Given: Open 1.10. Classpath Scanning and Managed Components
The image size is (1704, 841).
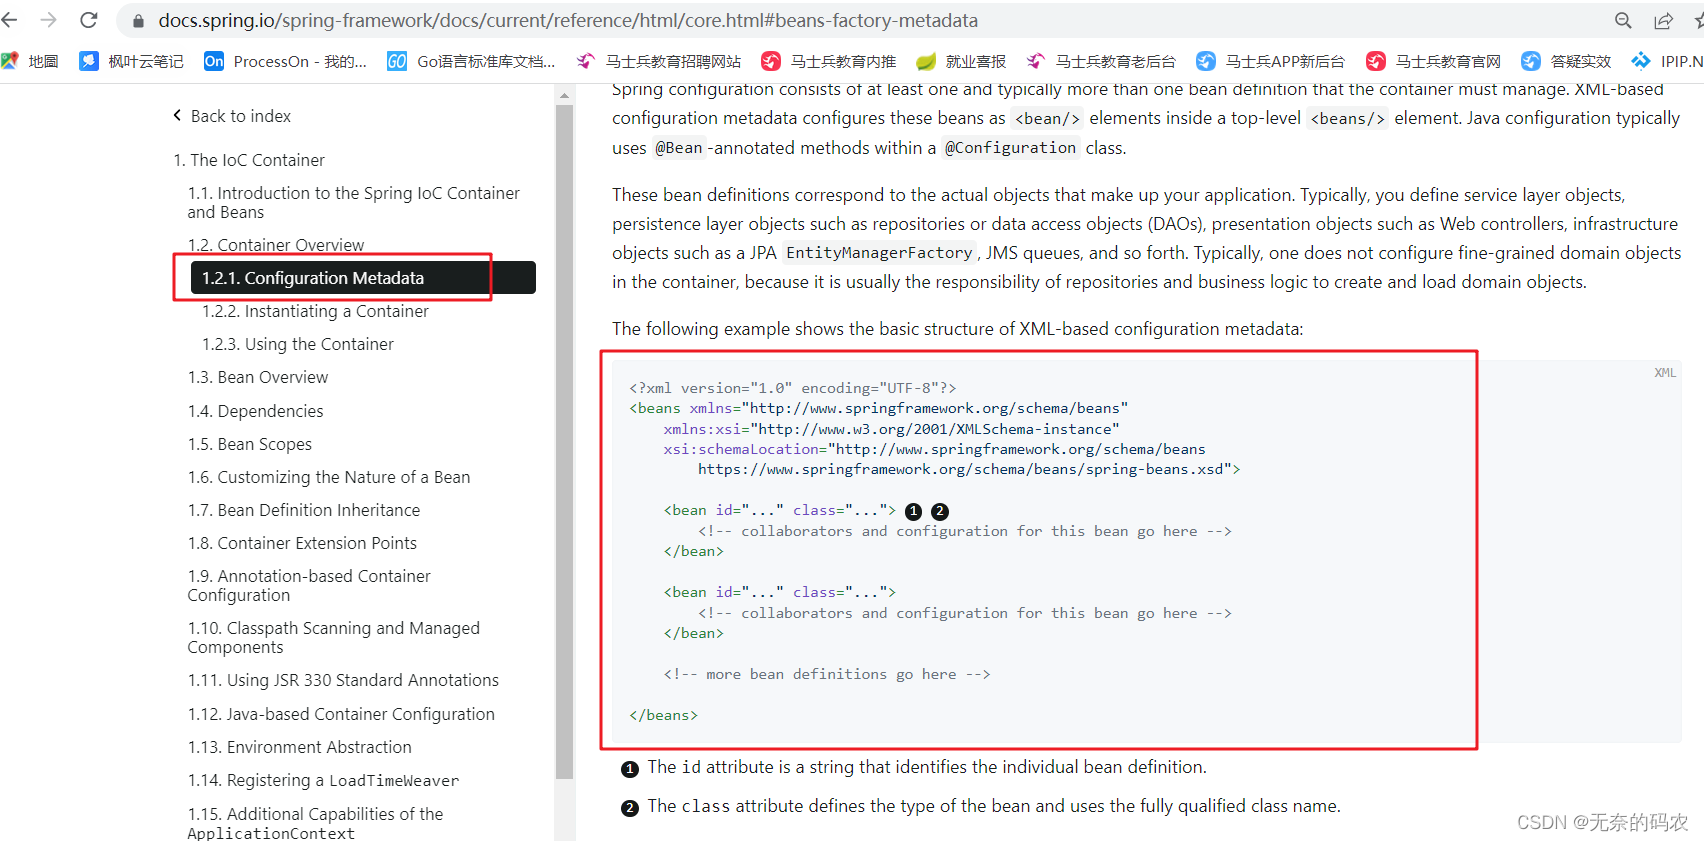Looking at the screenshot, I should click(334, 637).
